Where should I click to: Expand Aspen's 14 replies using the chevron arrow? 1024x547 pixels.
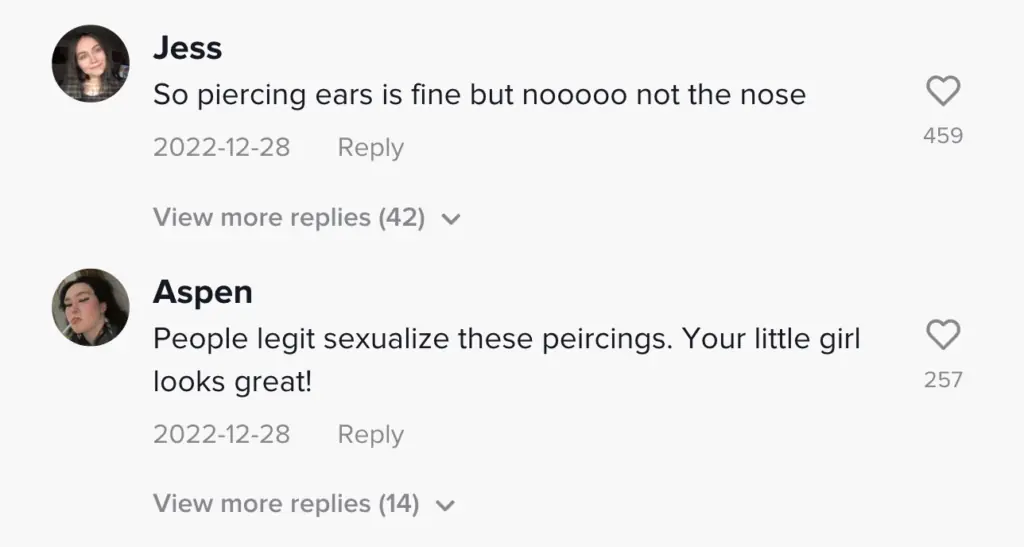tap(445, 504)
